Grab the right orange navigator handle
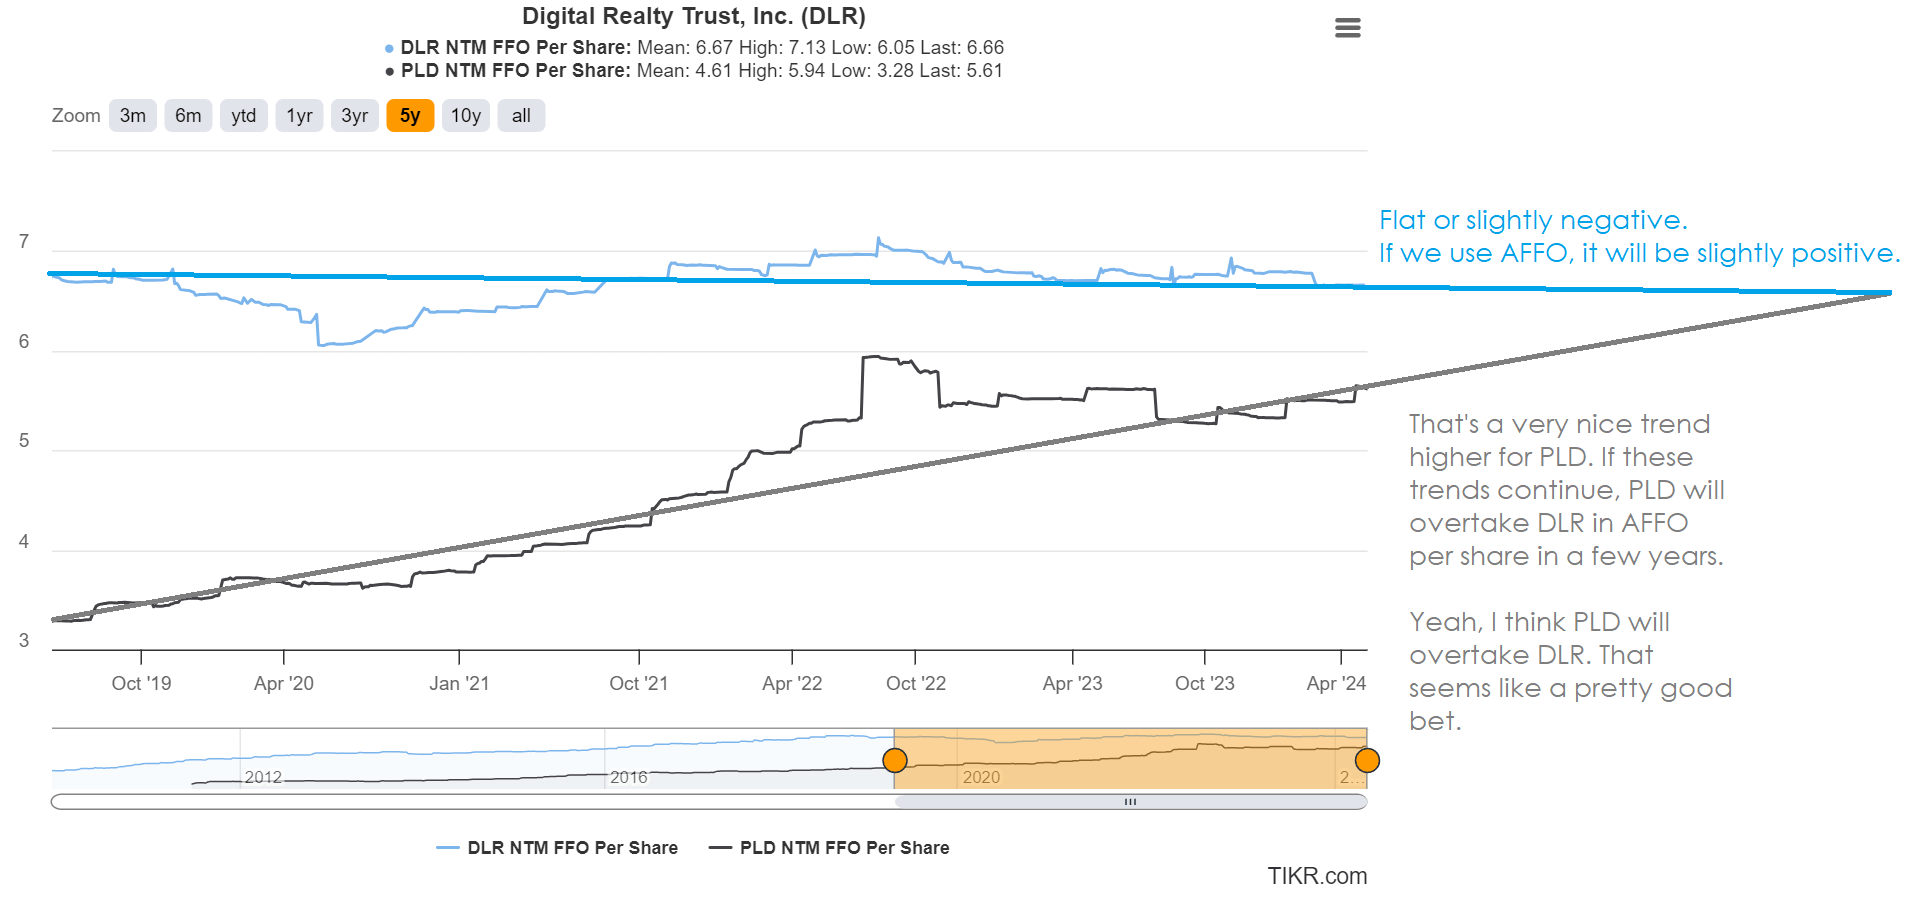This screenshot has width=1924, height=900. [1367, 761]
